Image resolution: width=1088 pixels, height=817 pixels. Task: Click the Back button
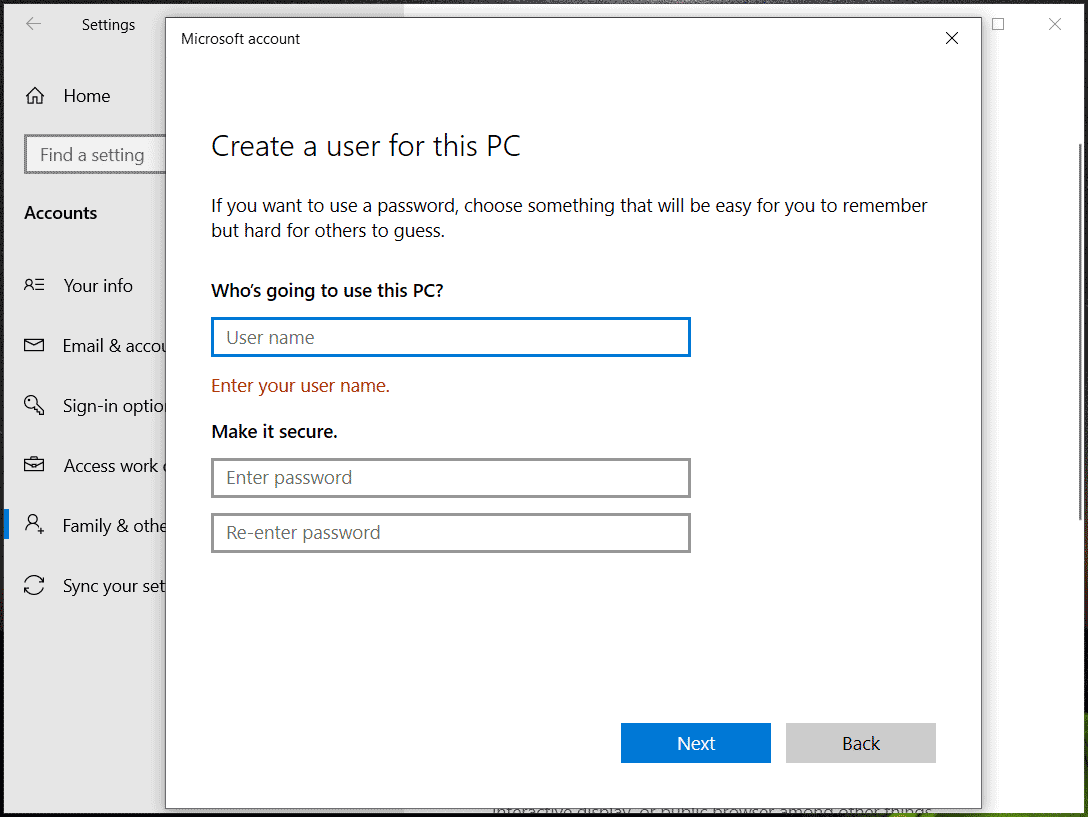tap(861, 743)
